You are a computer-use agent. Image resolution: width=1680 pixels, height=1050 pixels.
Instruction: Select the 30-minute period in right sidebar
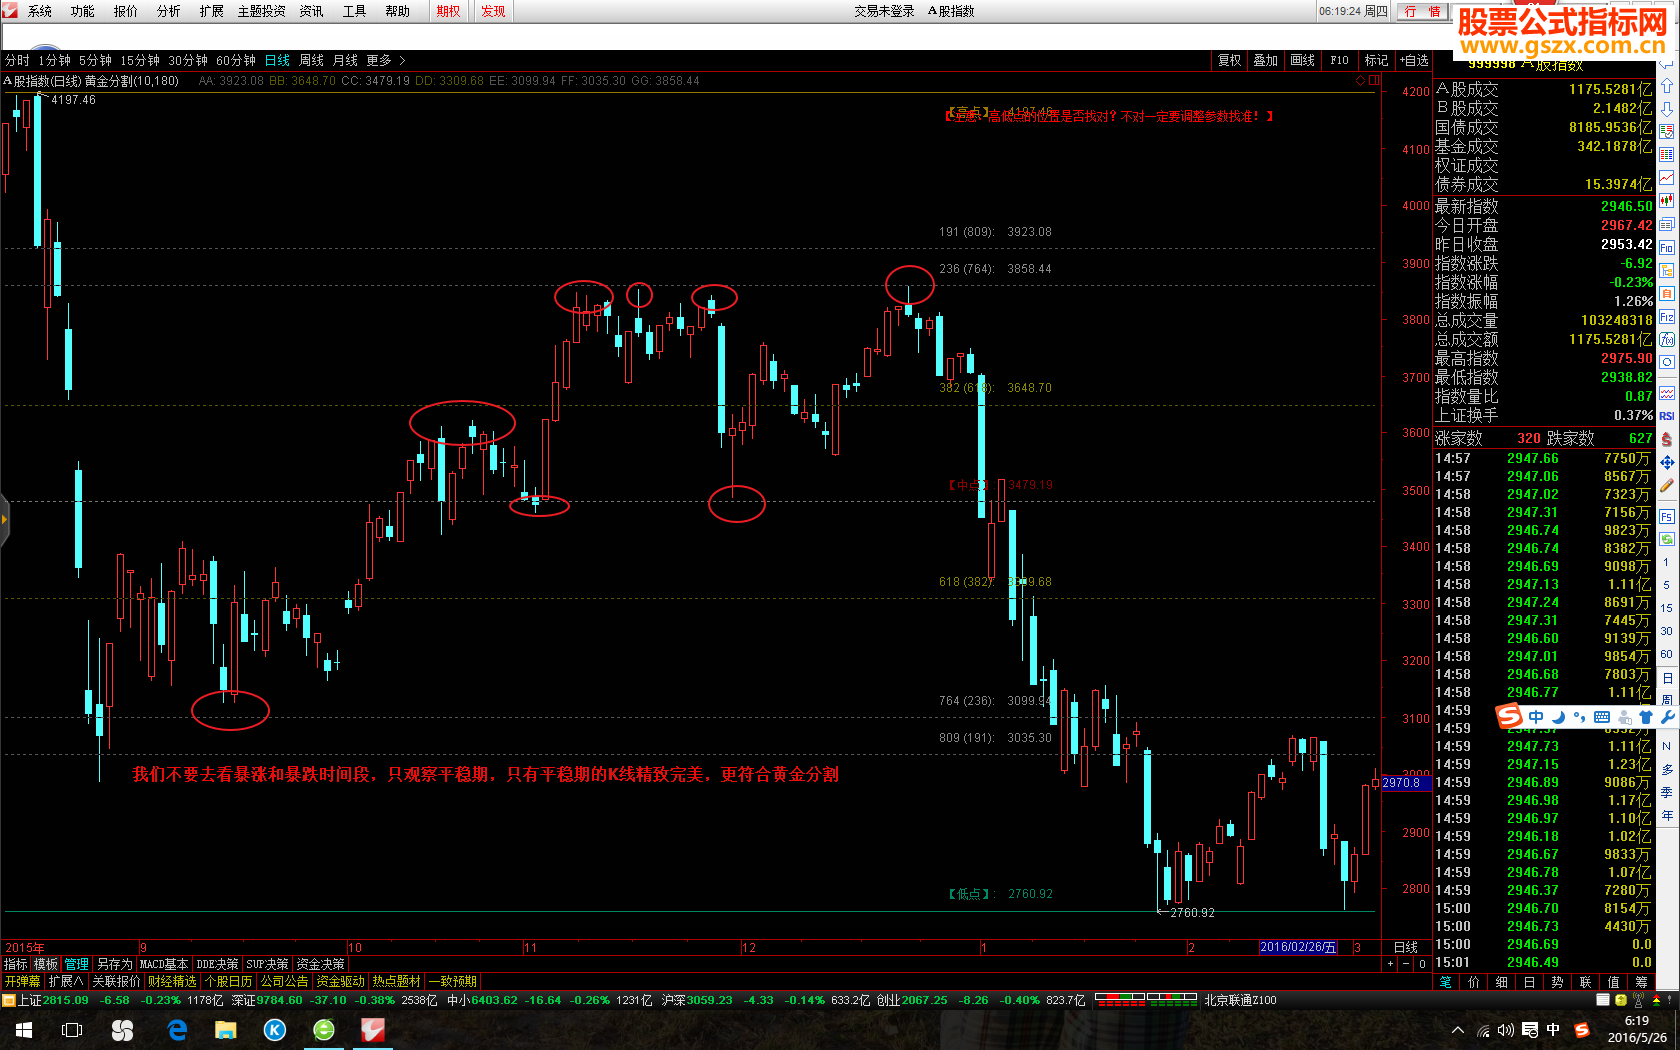[x=1667, y=631]
